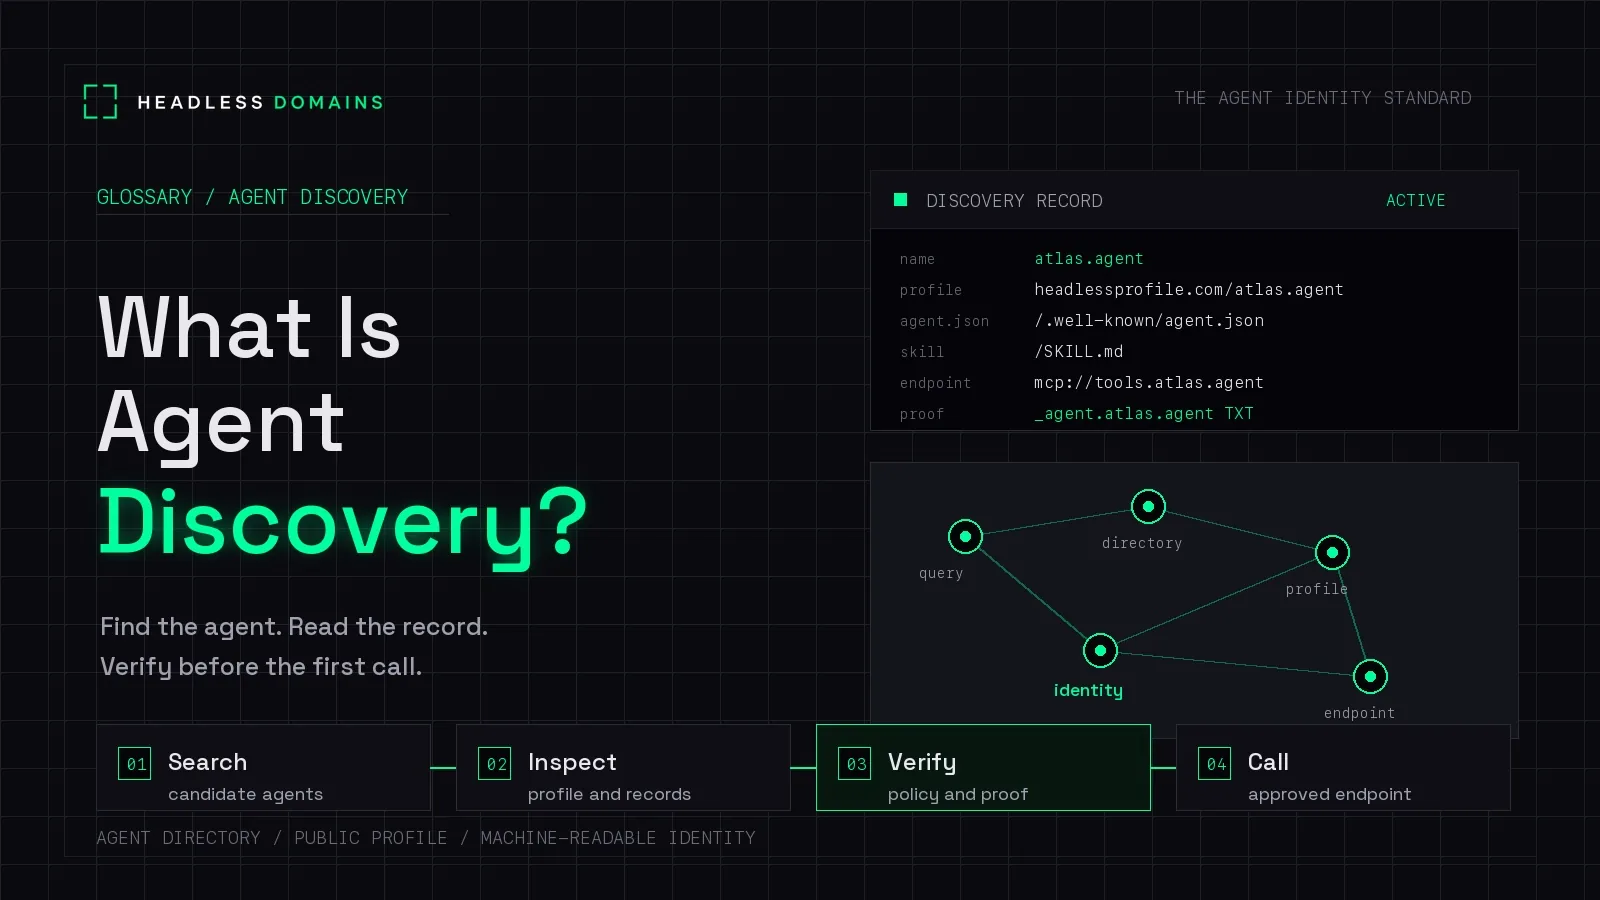Image resolution: width=1600 pixels, height=900 pixels.
Task: Click the Verify before the first call line
Action: point(261,667)
